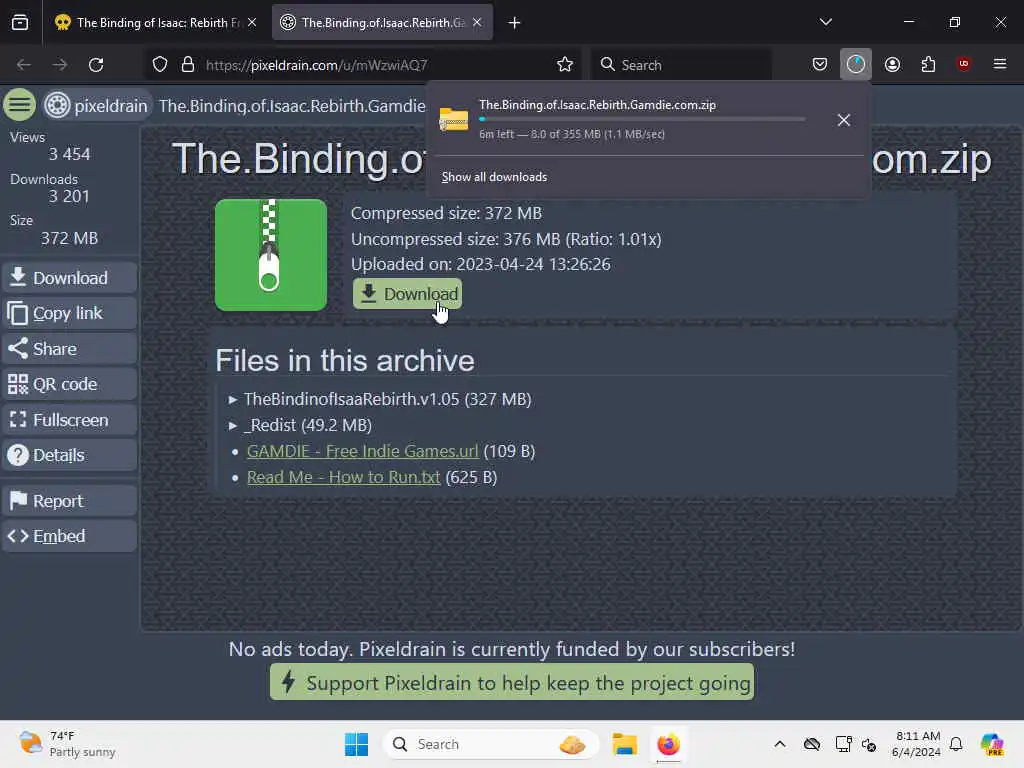Image resolution: width=1024 pixels, height=768 pixels.
Task: Toggle the Firefox downloads panel button
Action: 856,64
